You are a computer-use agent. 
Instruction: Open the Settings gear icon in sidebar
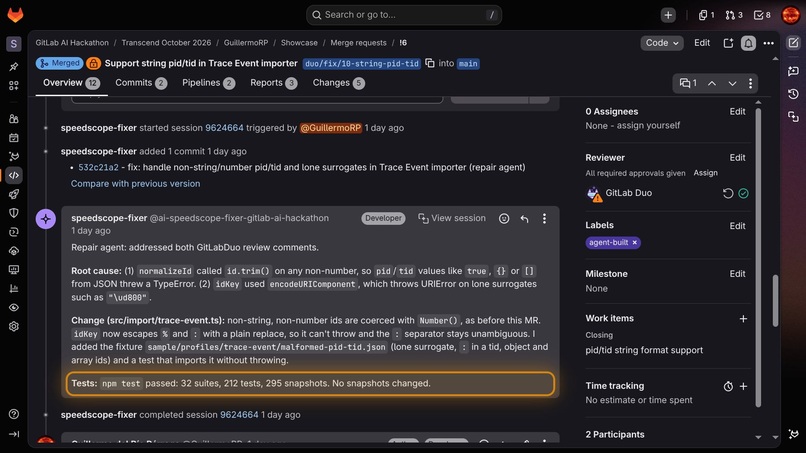tap(14, 326)
